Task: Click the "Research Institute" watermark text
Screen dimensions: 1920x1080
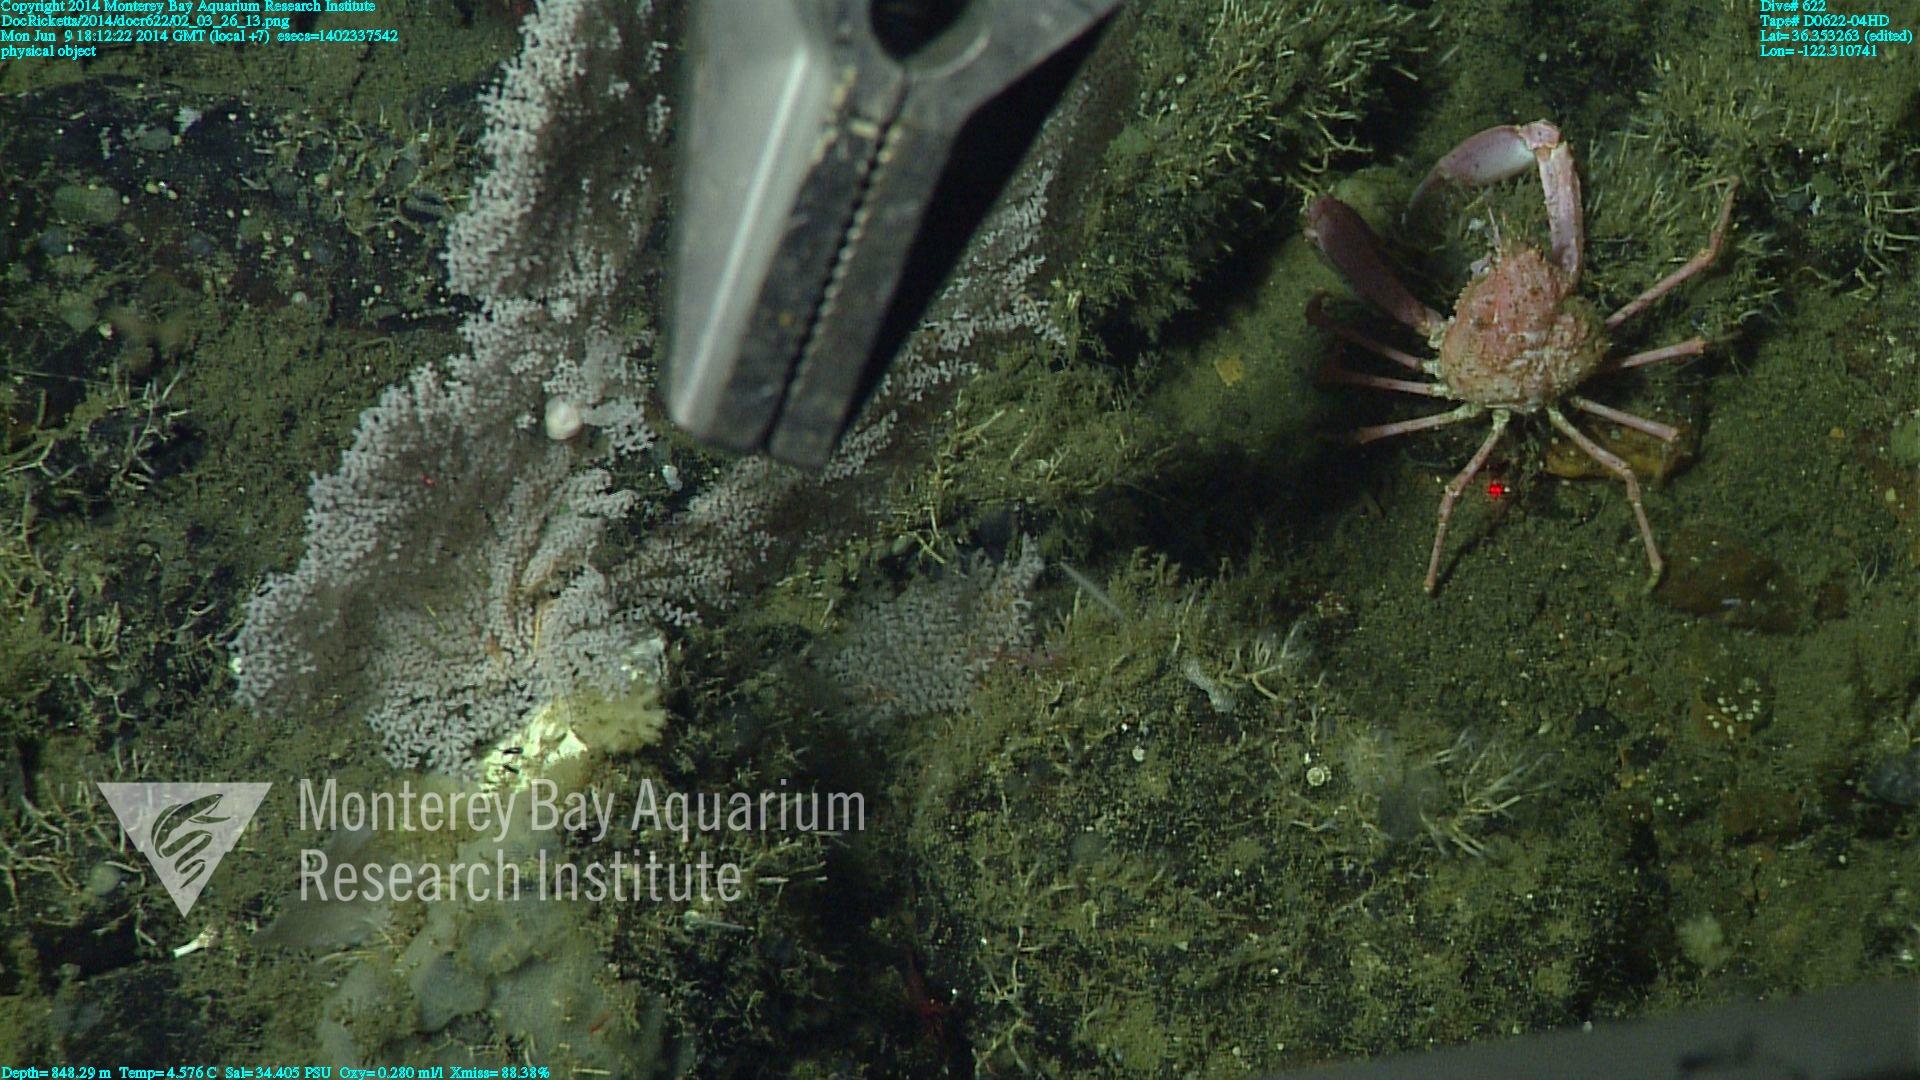Action: click(520, 876)
